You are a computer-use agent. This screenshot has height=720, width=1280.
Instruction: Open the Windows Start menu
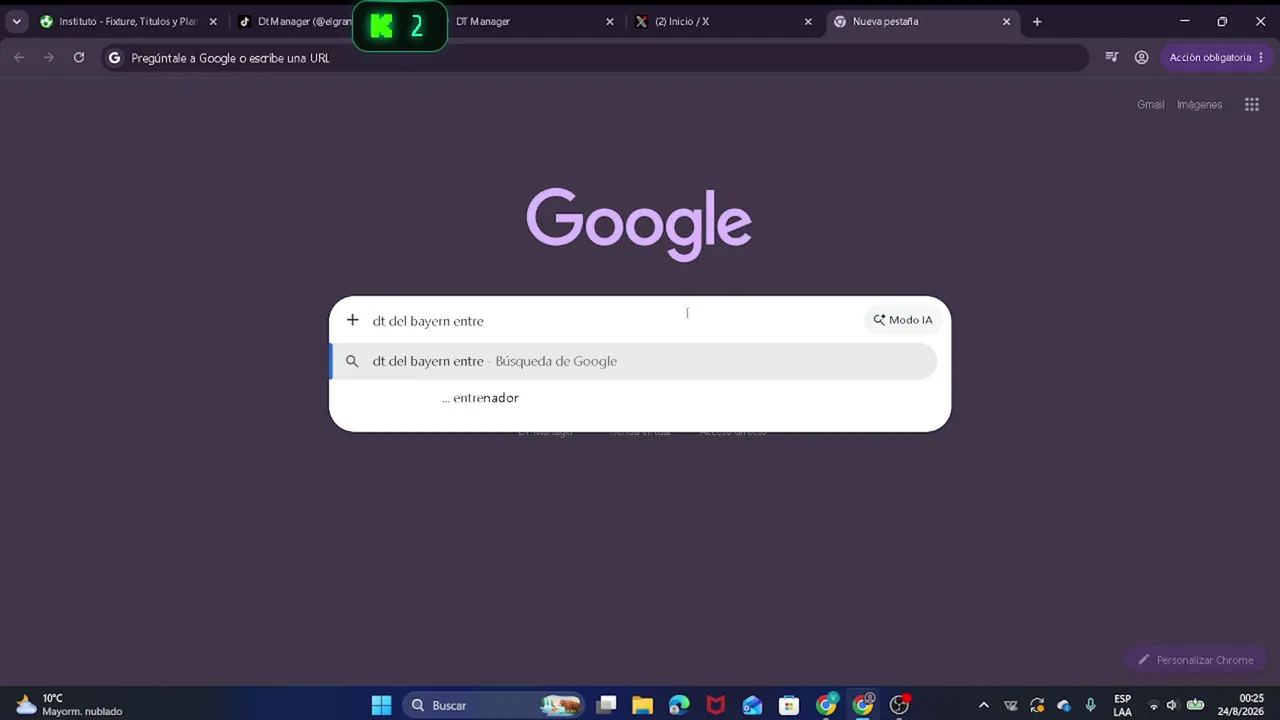pyautogui.click(x=382, y=705)
